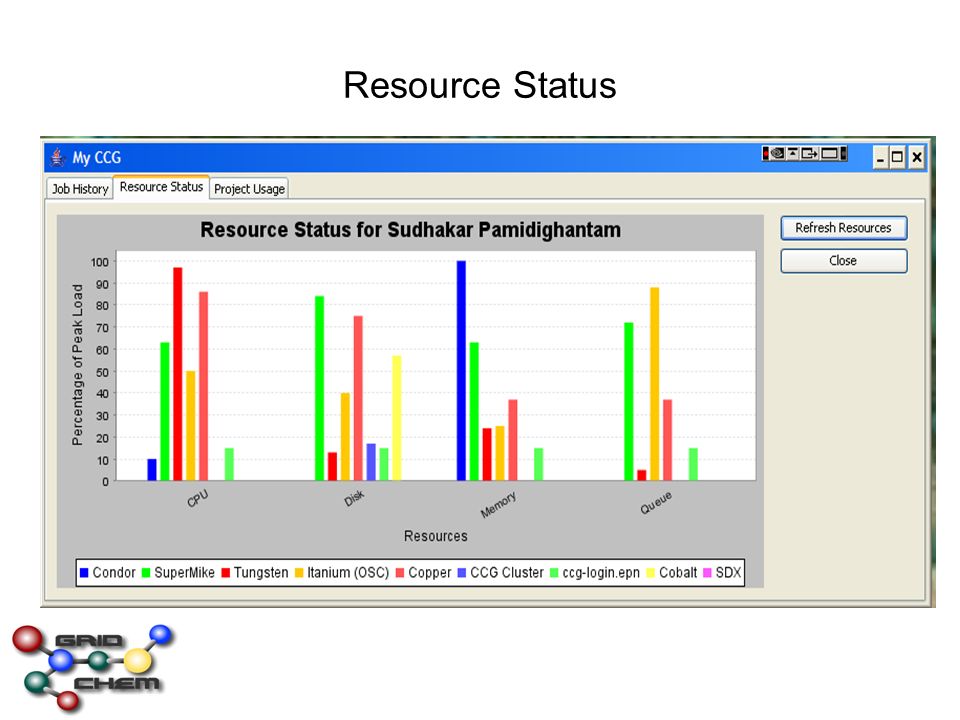Close My CCG window with the X button

917,158
